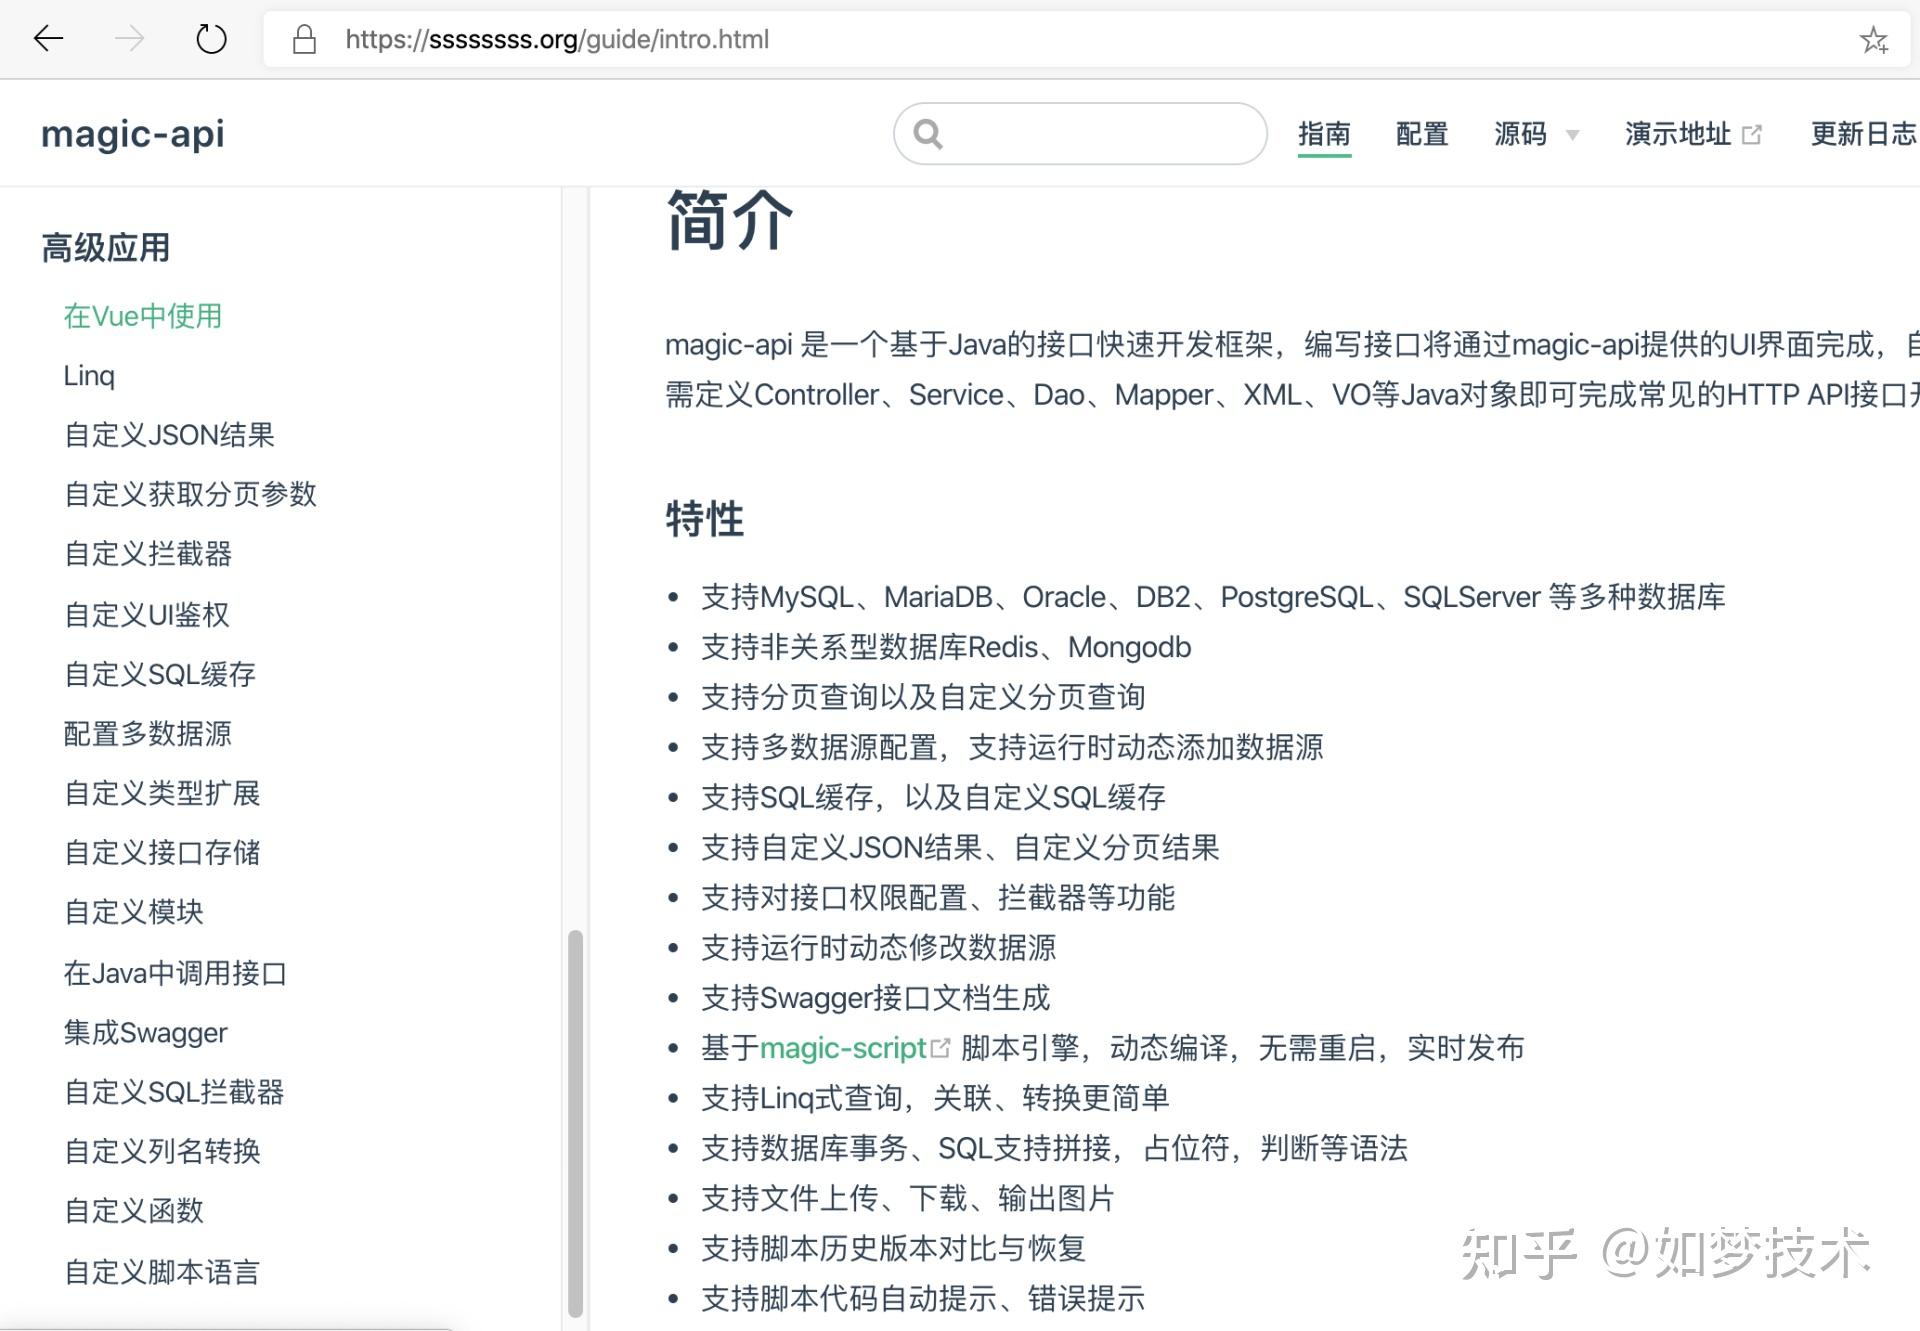
Task: Reload the page with the refresh icon
Action: (210, 39)
